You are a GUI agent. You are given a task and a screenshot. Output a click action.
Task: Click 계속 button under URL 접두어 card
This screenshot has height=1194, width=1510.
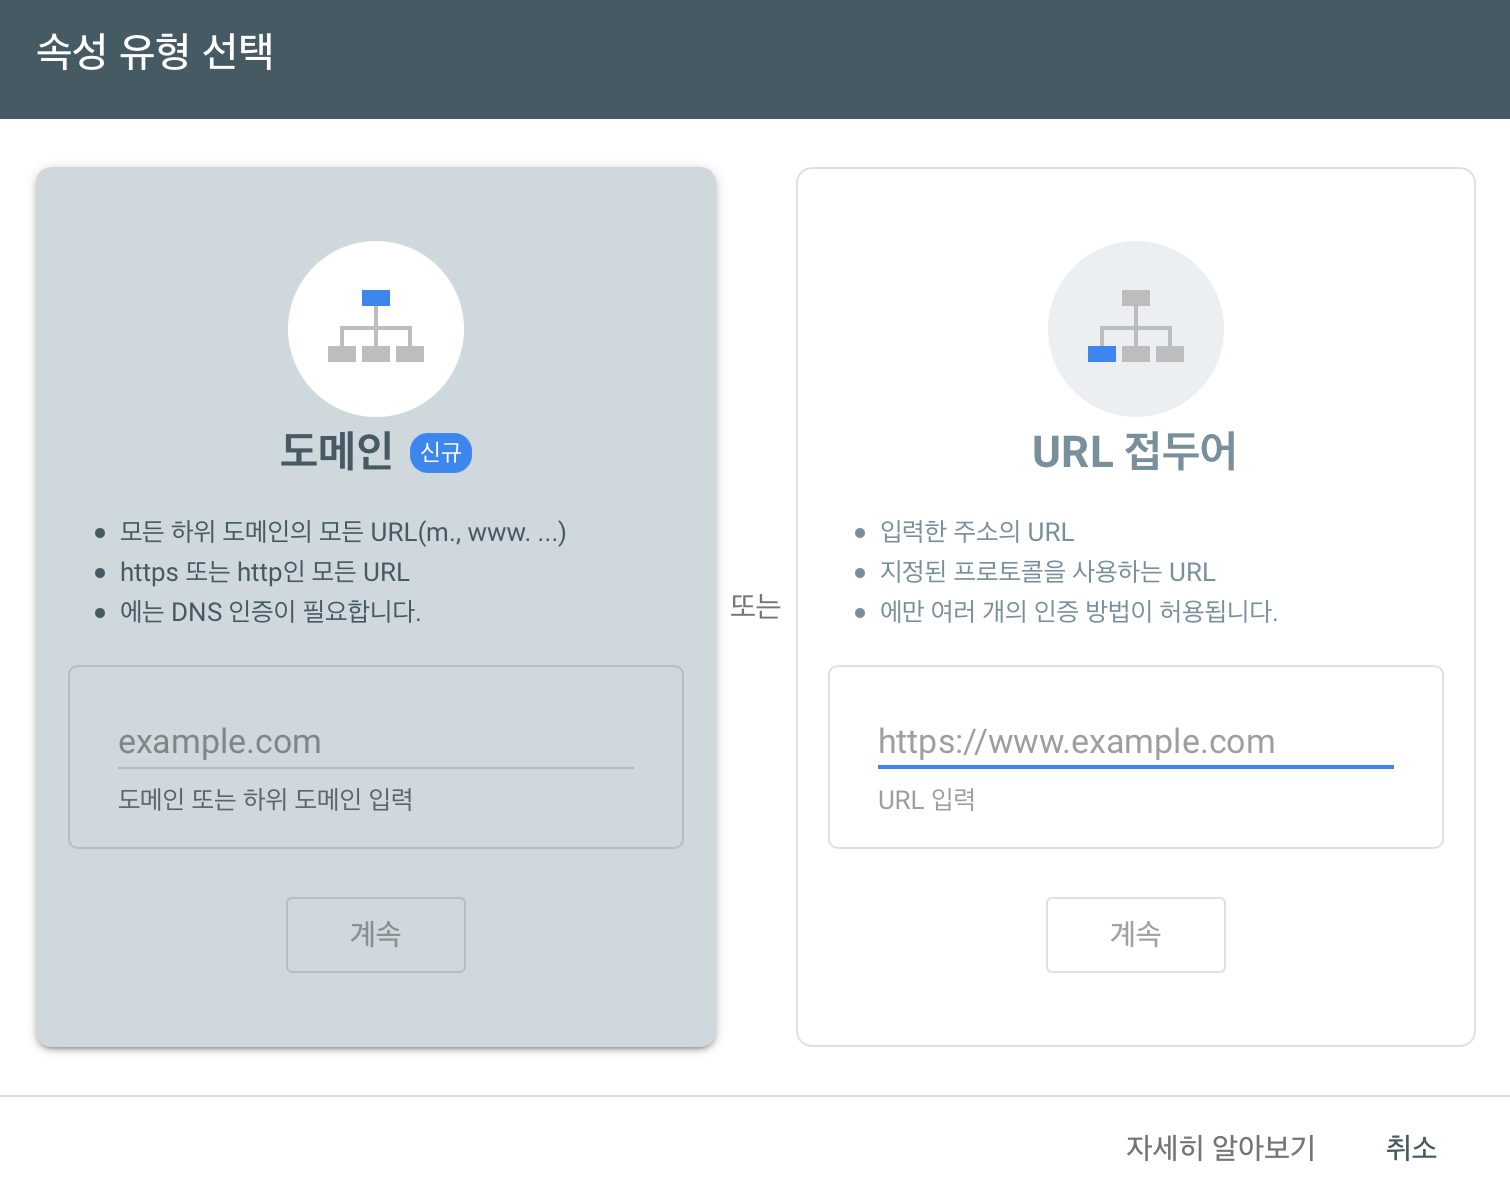point(1136,935)
